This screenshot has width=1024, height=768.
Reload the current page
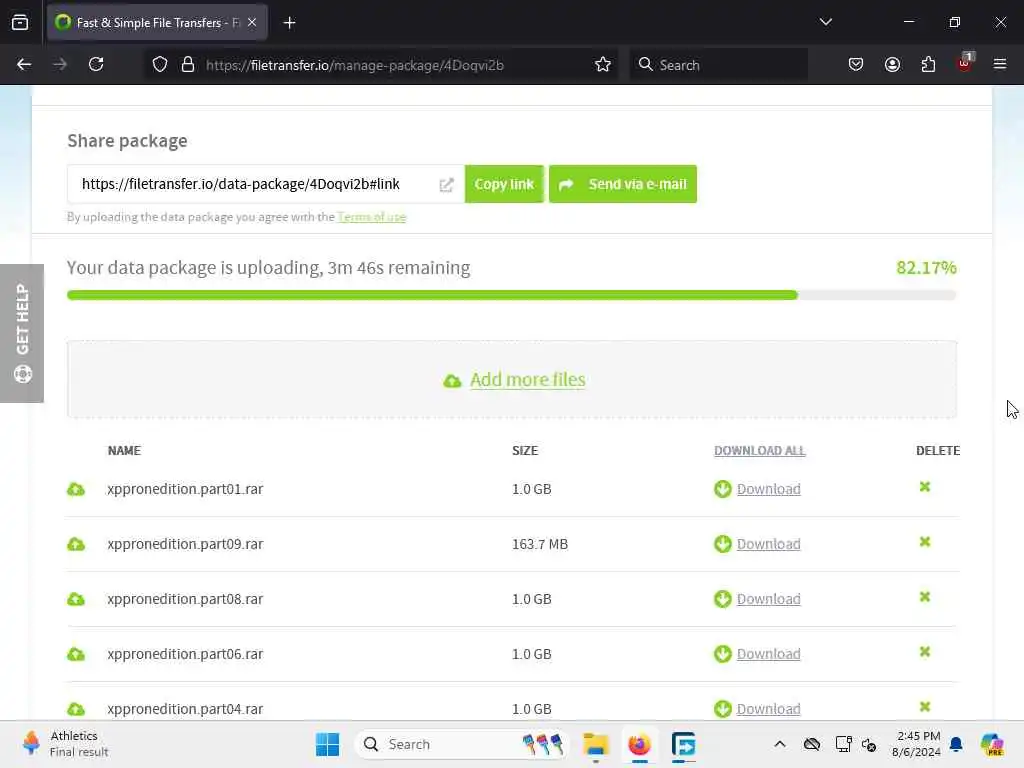tap(96, 64)
